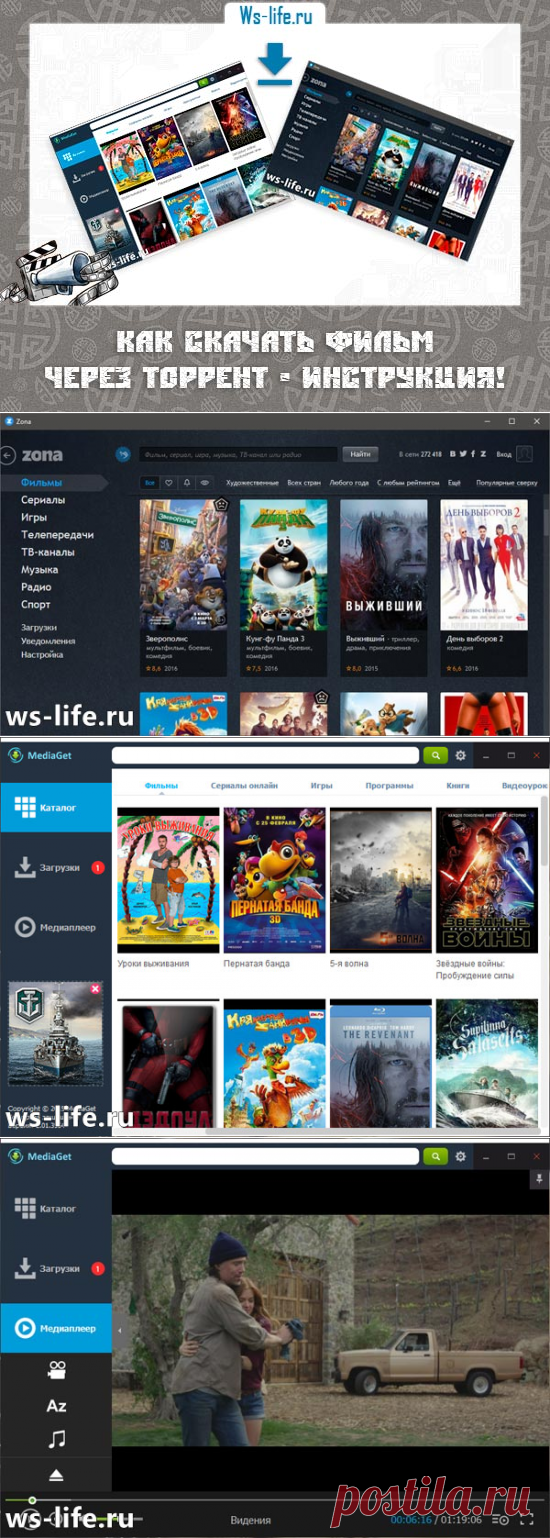Click the user avatar icon in Zona
This screenshot has height=1538, width=550.
(x=525, y=454)
